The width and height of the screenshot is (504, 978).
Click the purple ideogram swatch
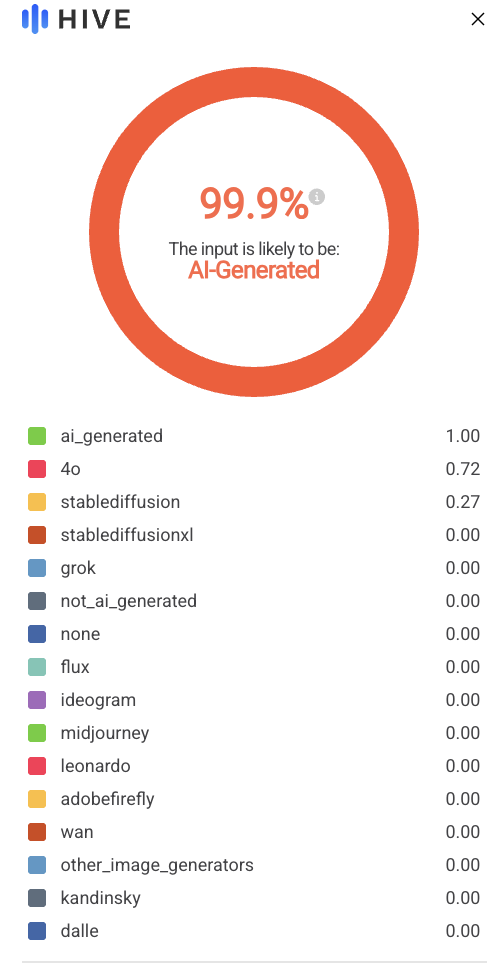(x=37, y=700)
